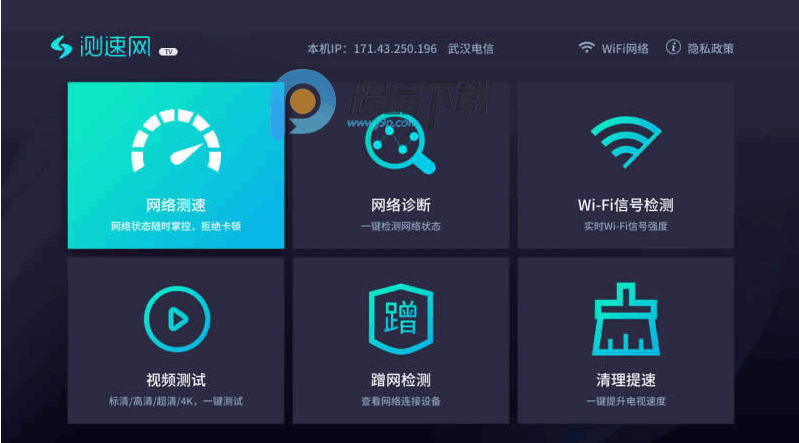
Task: Click the speedometer icon for 网络测速
Action: click(176, 141)
